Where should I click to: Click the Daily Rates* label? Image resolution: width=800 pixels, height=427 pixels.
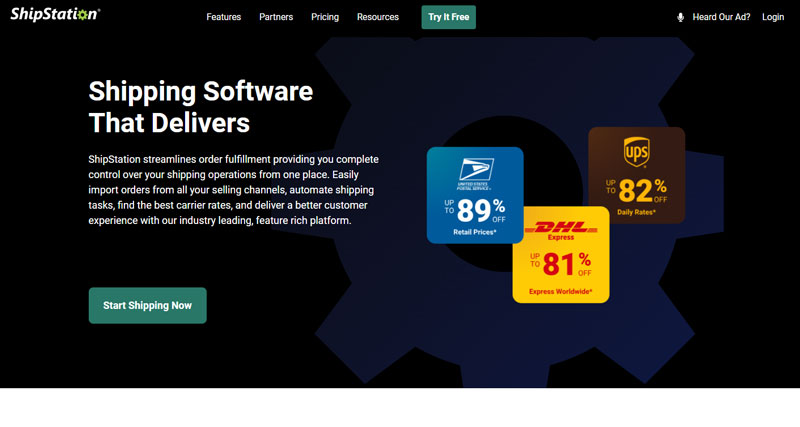(636, 212)
